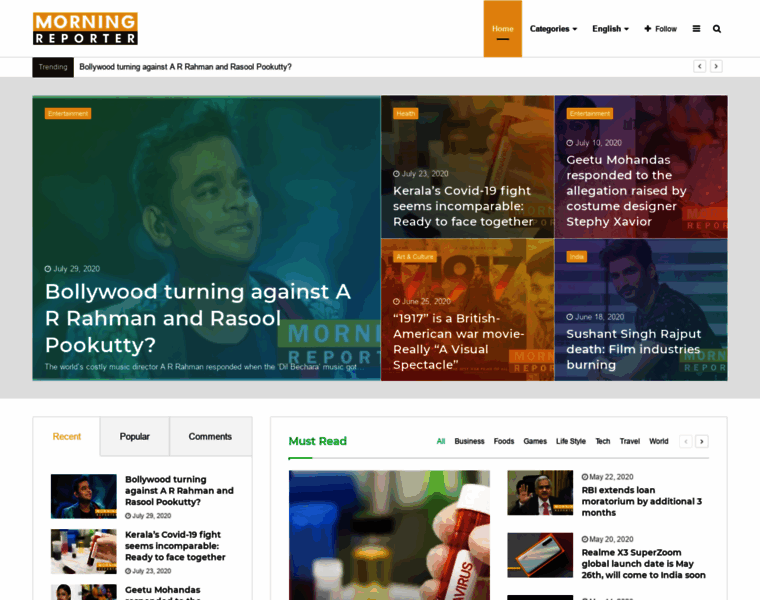Filter Must Read by Business
This screenshot has height=600, width=760.
469,442
